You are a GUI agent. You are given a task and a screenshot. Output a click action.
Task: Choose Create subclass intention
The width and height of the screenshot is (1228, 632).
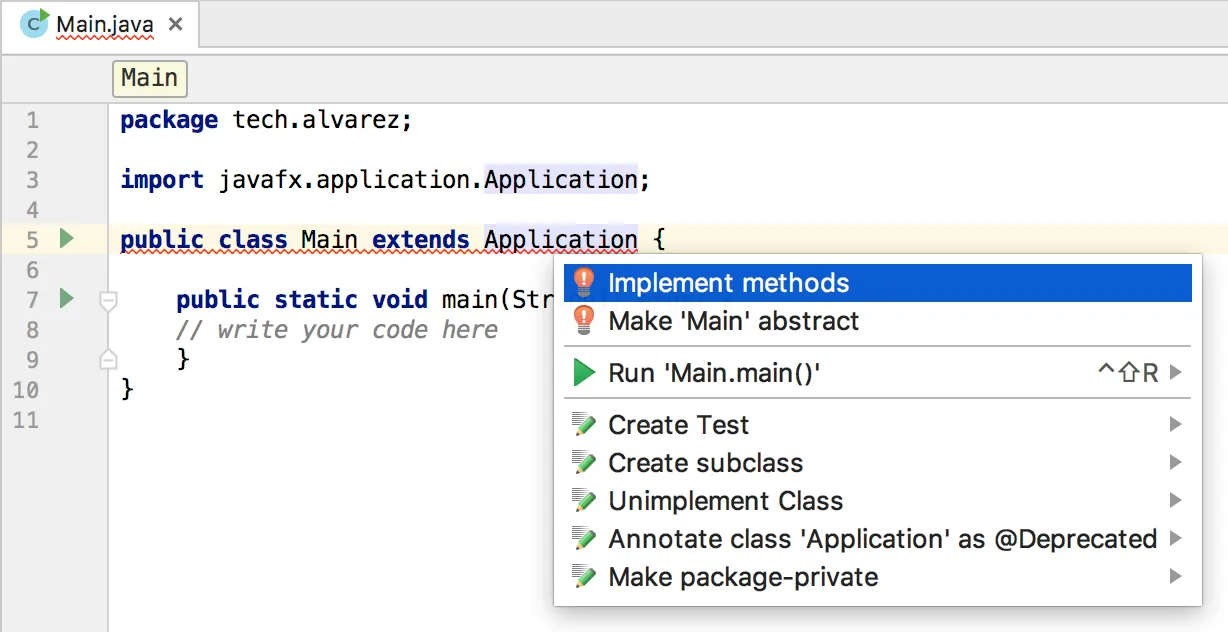pyautogui.click(x=877, y=463)
